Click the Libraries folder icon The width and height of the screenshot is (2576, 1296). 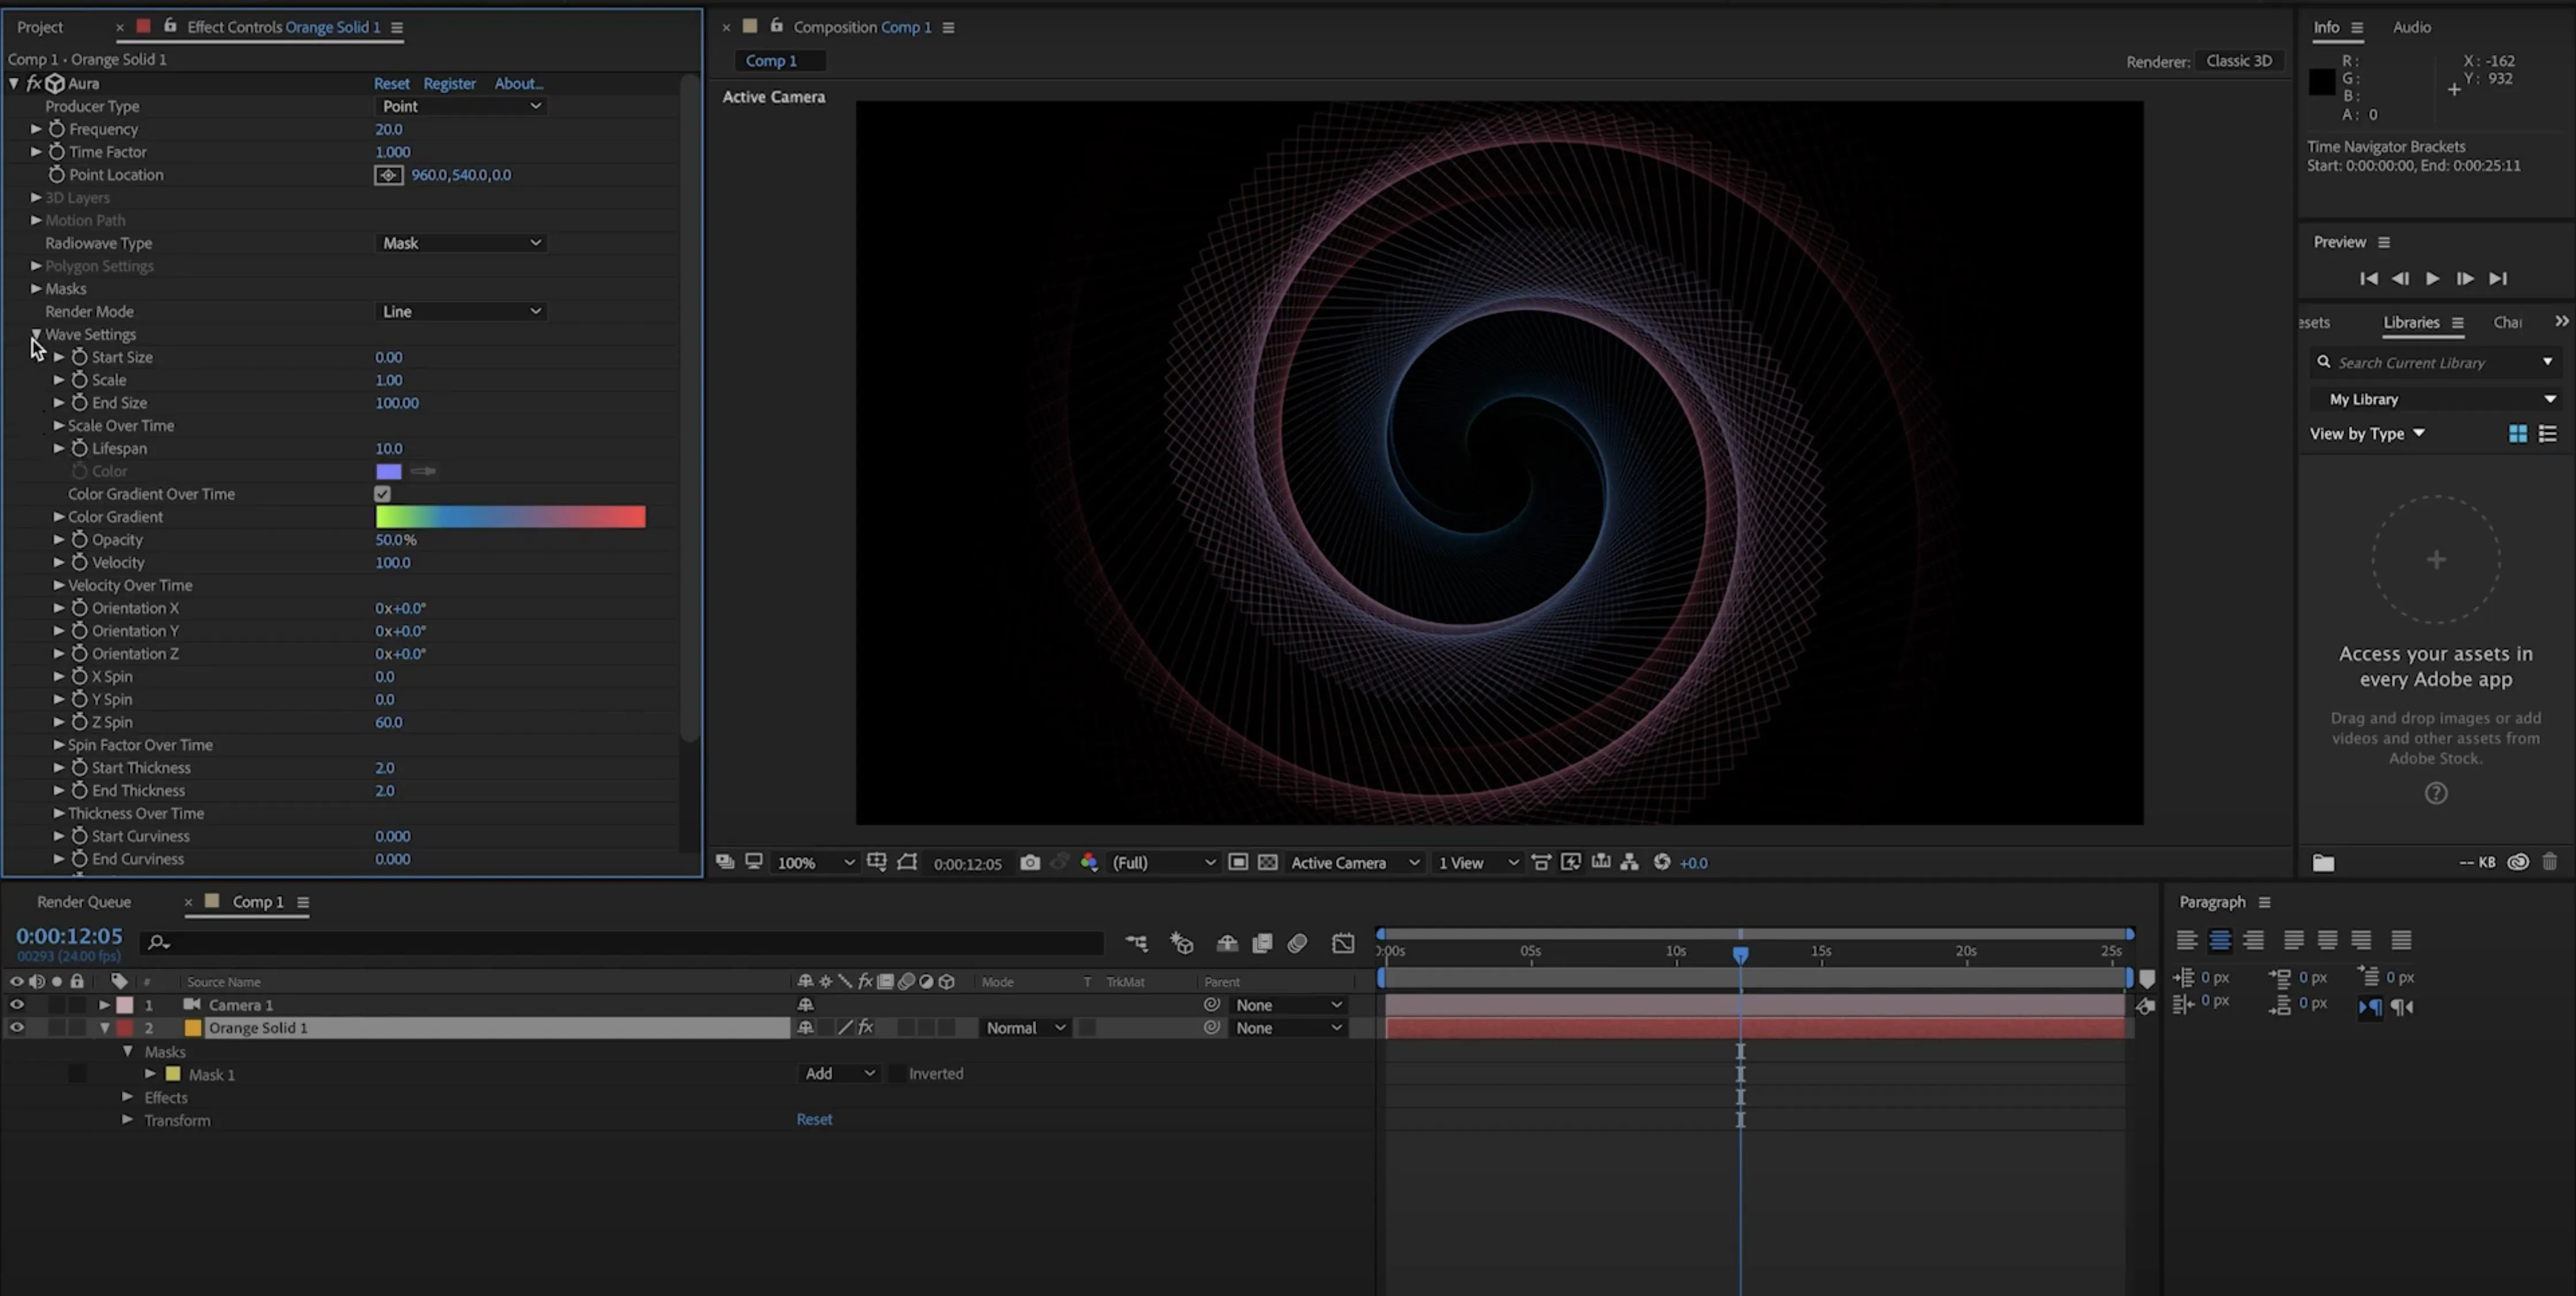coord(2323,862)
